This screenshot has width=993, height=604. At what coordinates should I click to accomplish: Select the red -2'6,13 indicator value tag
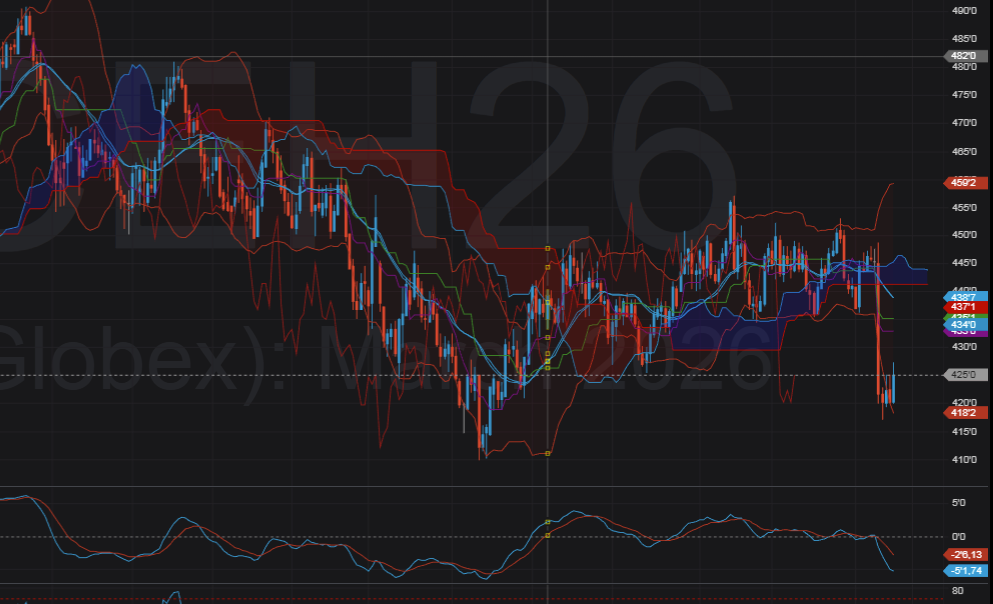tap(966, 554)
